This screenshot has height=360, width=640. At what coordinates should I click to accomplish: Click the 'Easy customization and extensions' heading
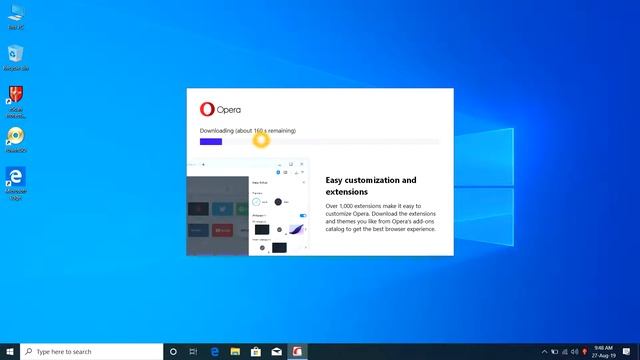(x=371, y=186)
